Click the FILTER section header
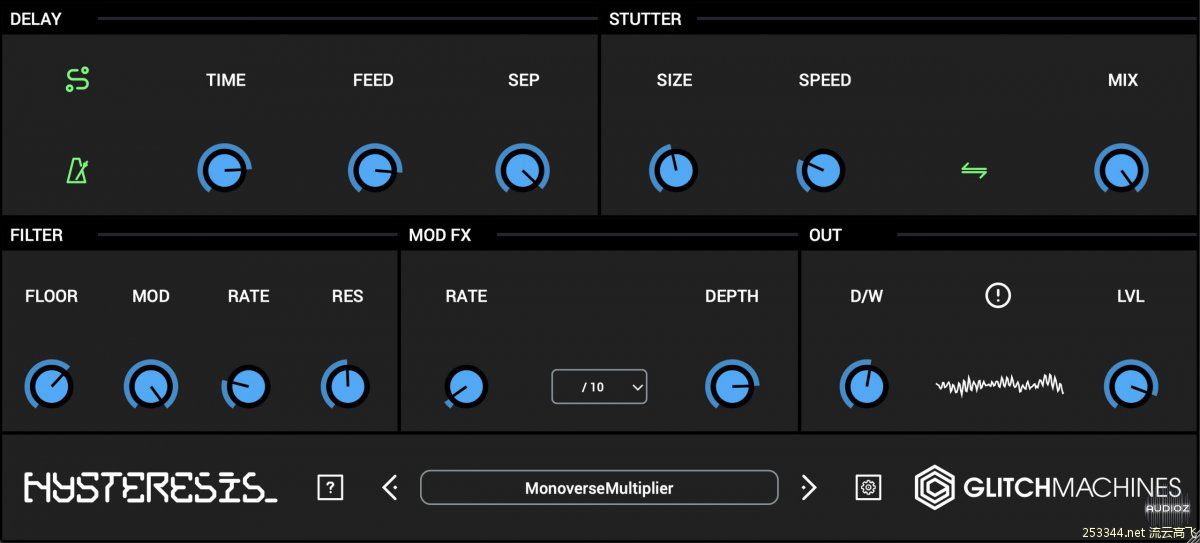Viewport: 1200px width, 543px height. pos(37,235)
